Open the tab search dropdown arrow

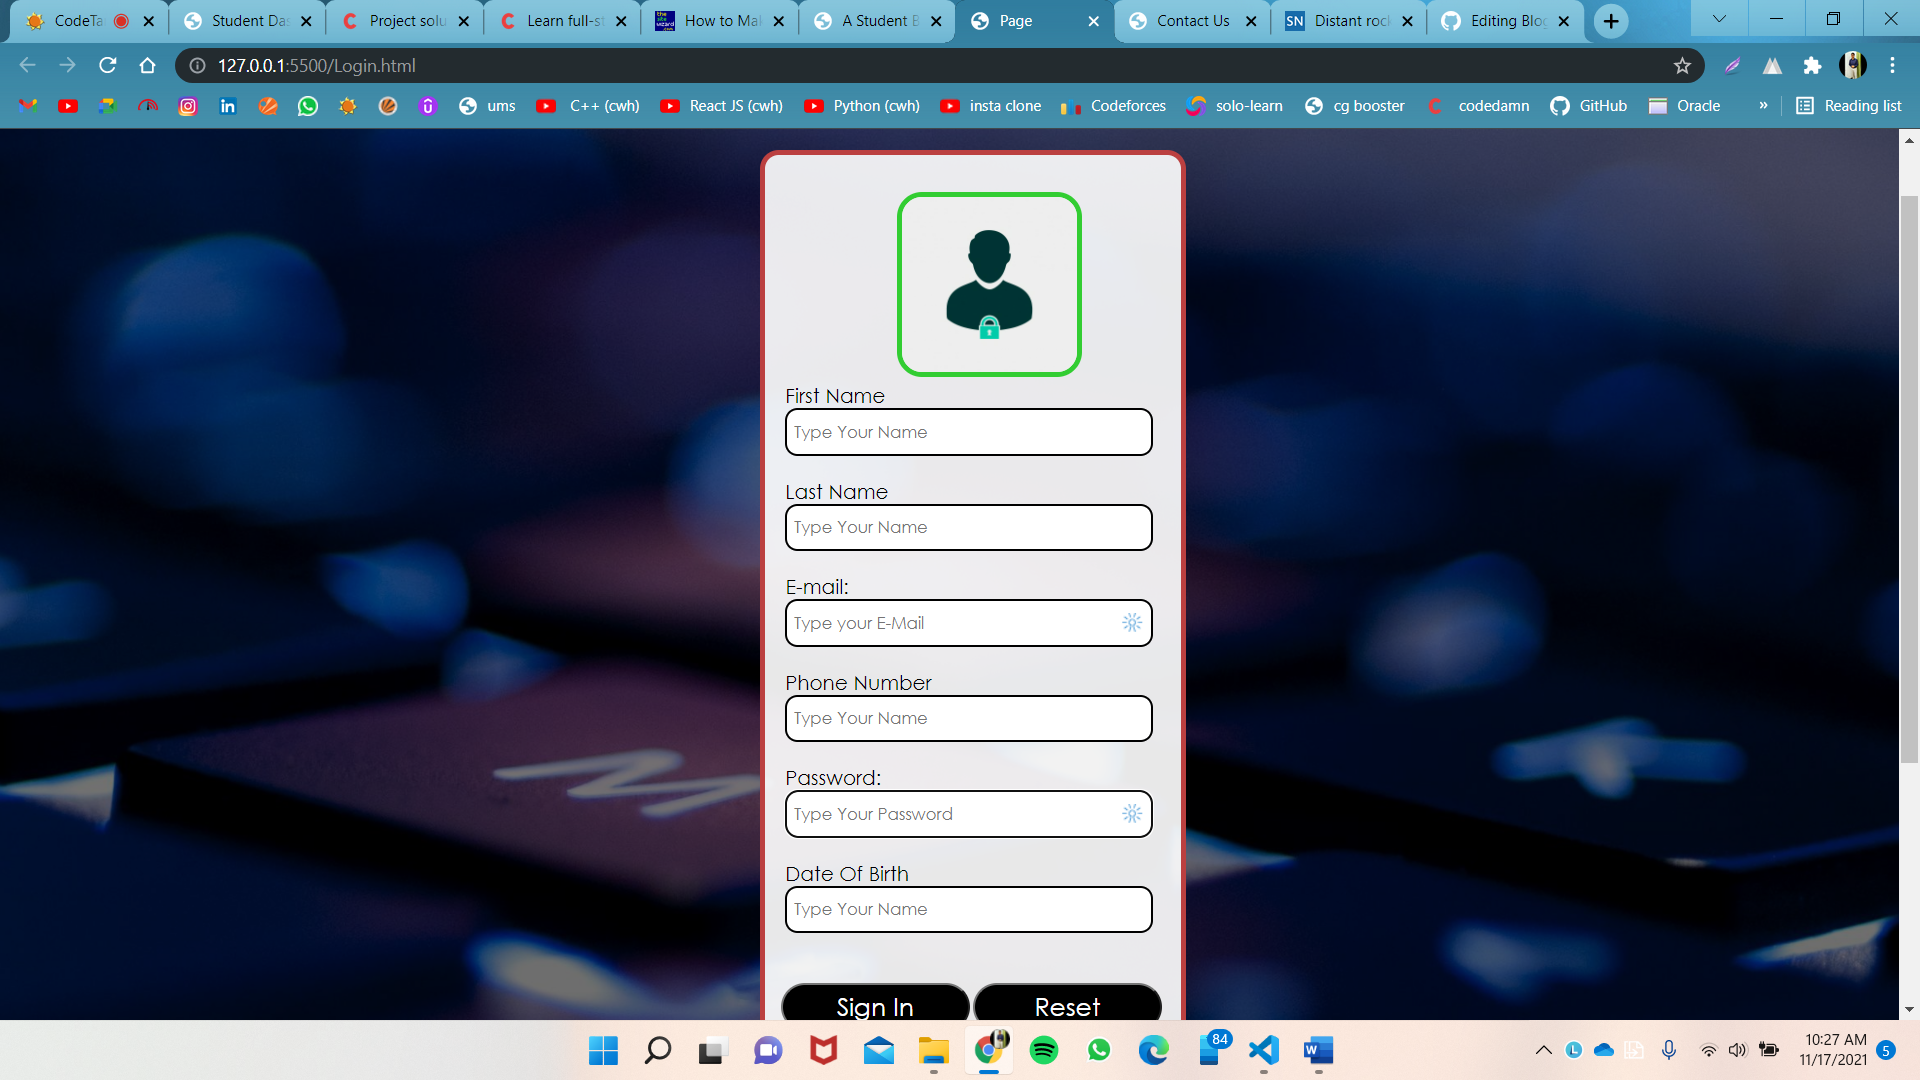[x=1719, y=19]
